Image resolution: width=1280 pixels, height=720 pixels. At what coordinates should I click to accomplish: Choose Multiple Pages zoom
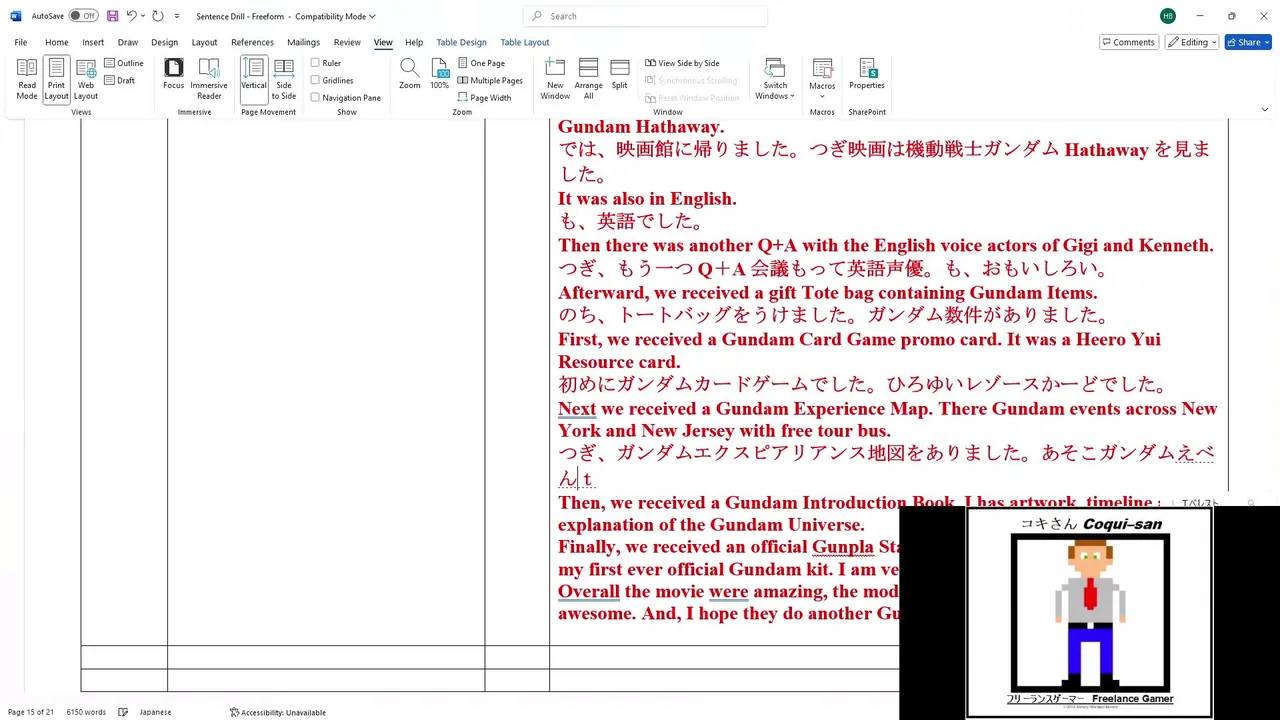490,80
